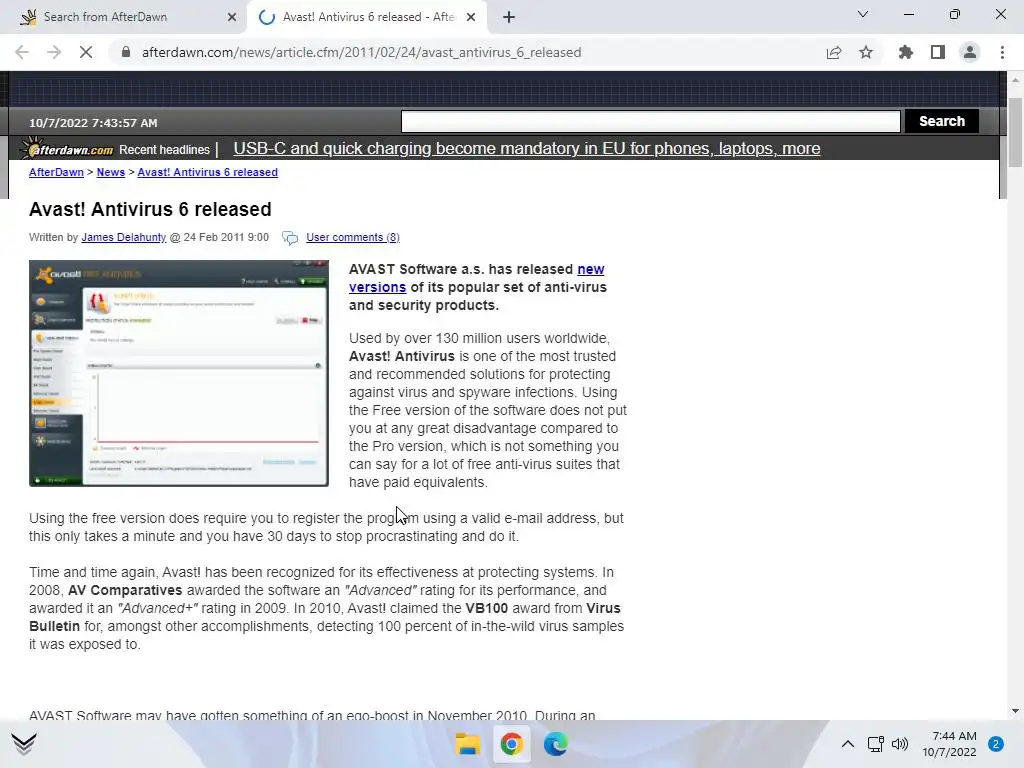The width and height of the screenshot is (1024, 768).
Task: Click the volume speaker tray icon
Action: 900,744
